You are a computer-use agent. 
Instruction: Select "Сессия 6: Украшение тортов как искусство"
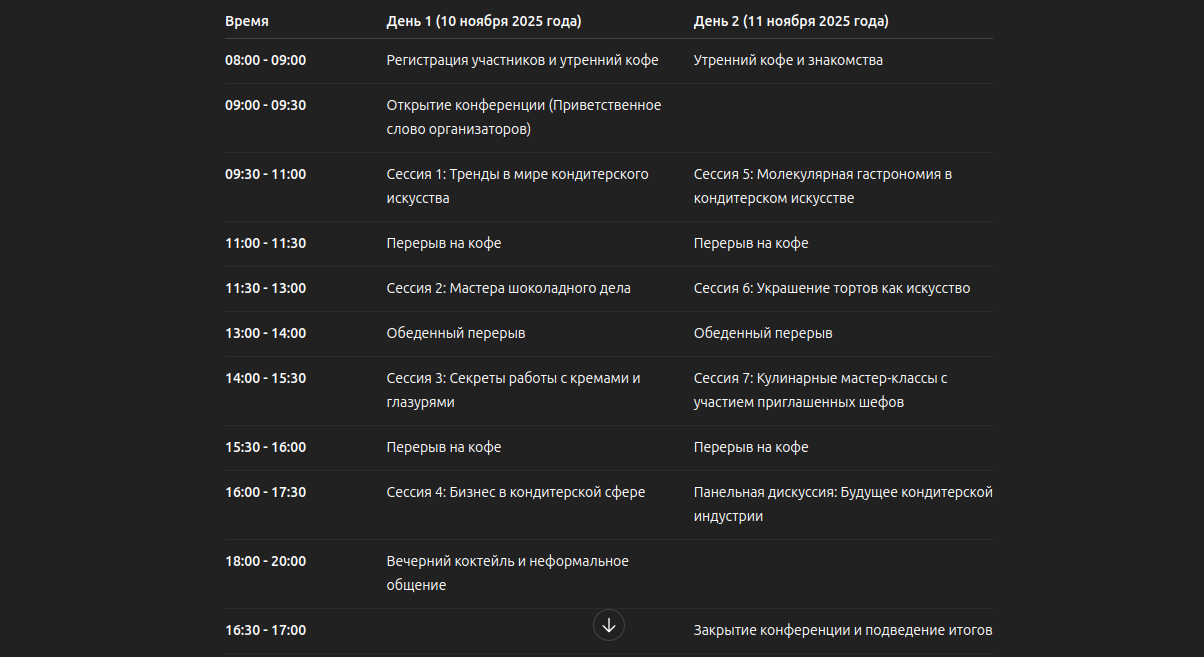pyautogui.click(x=831, y=288)
